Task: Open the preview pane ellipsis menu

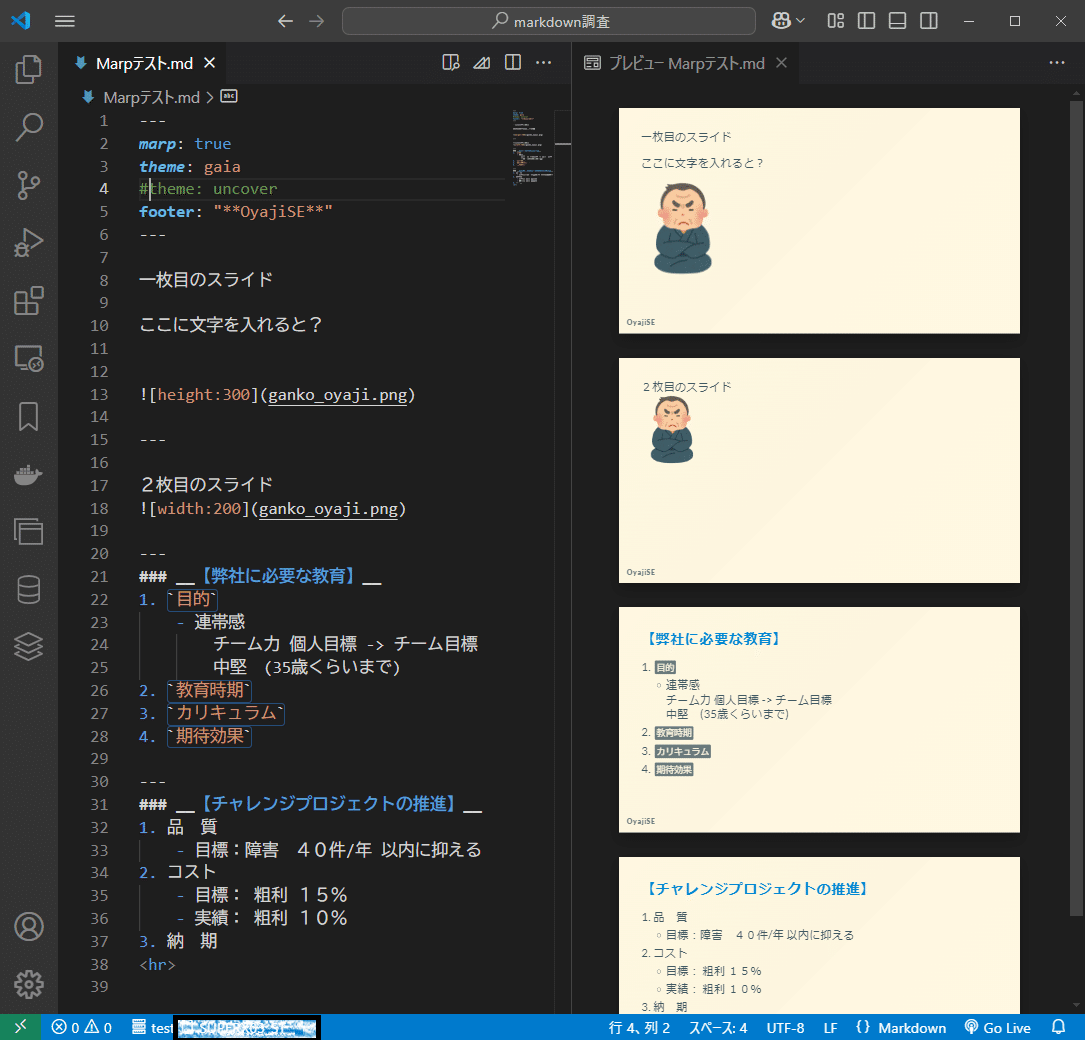Action: (1057, 62)
